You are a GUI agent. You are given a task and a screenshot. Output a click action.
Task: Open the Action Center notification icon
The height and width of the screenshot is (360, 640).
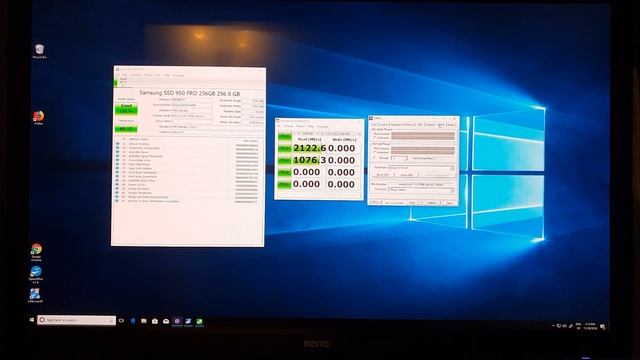pyautogui.click(x=602, y=327)
